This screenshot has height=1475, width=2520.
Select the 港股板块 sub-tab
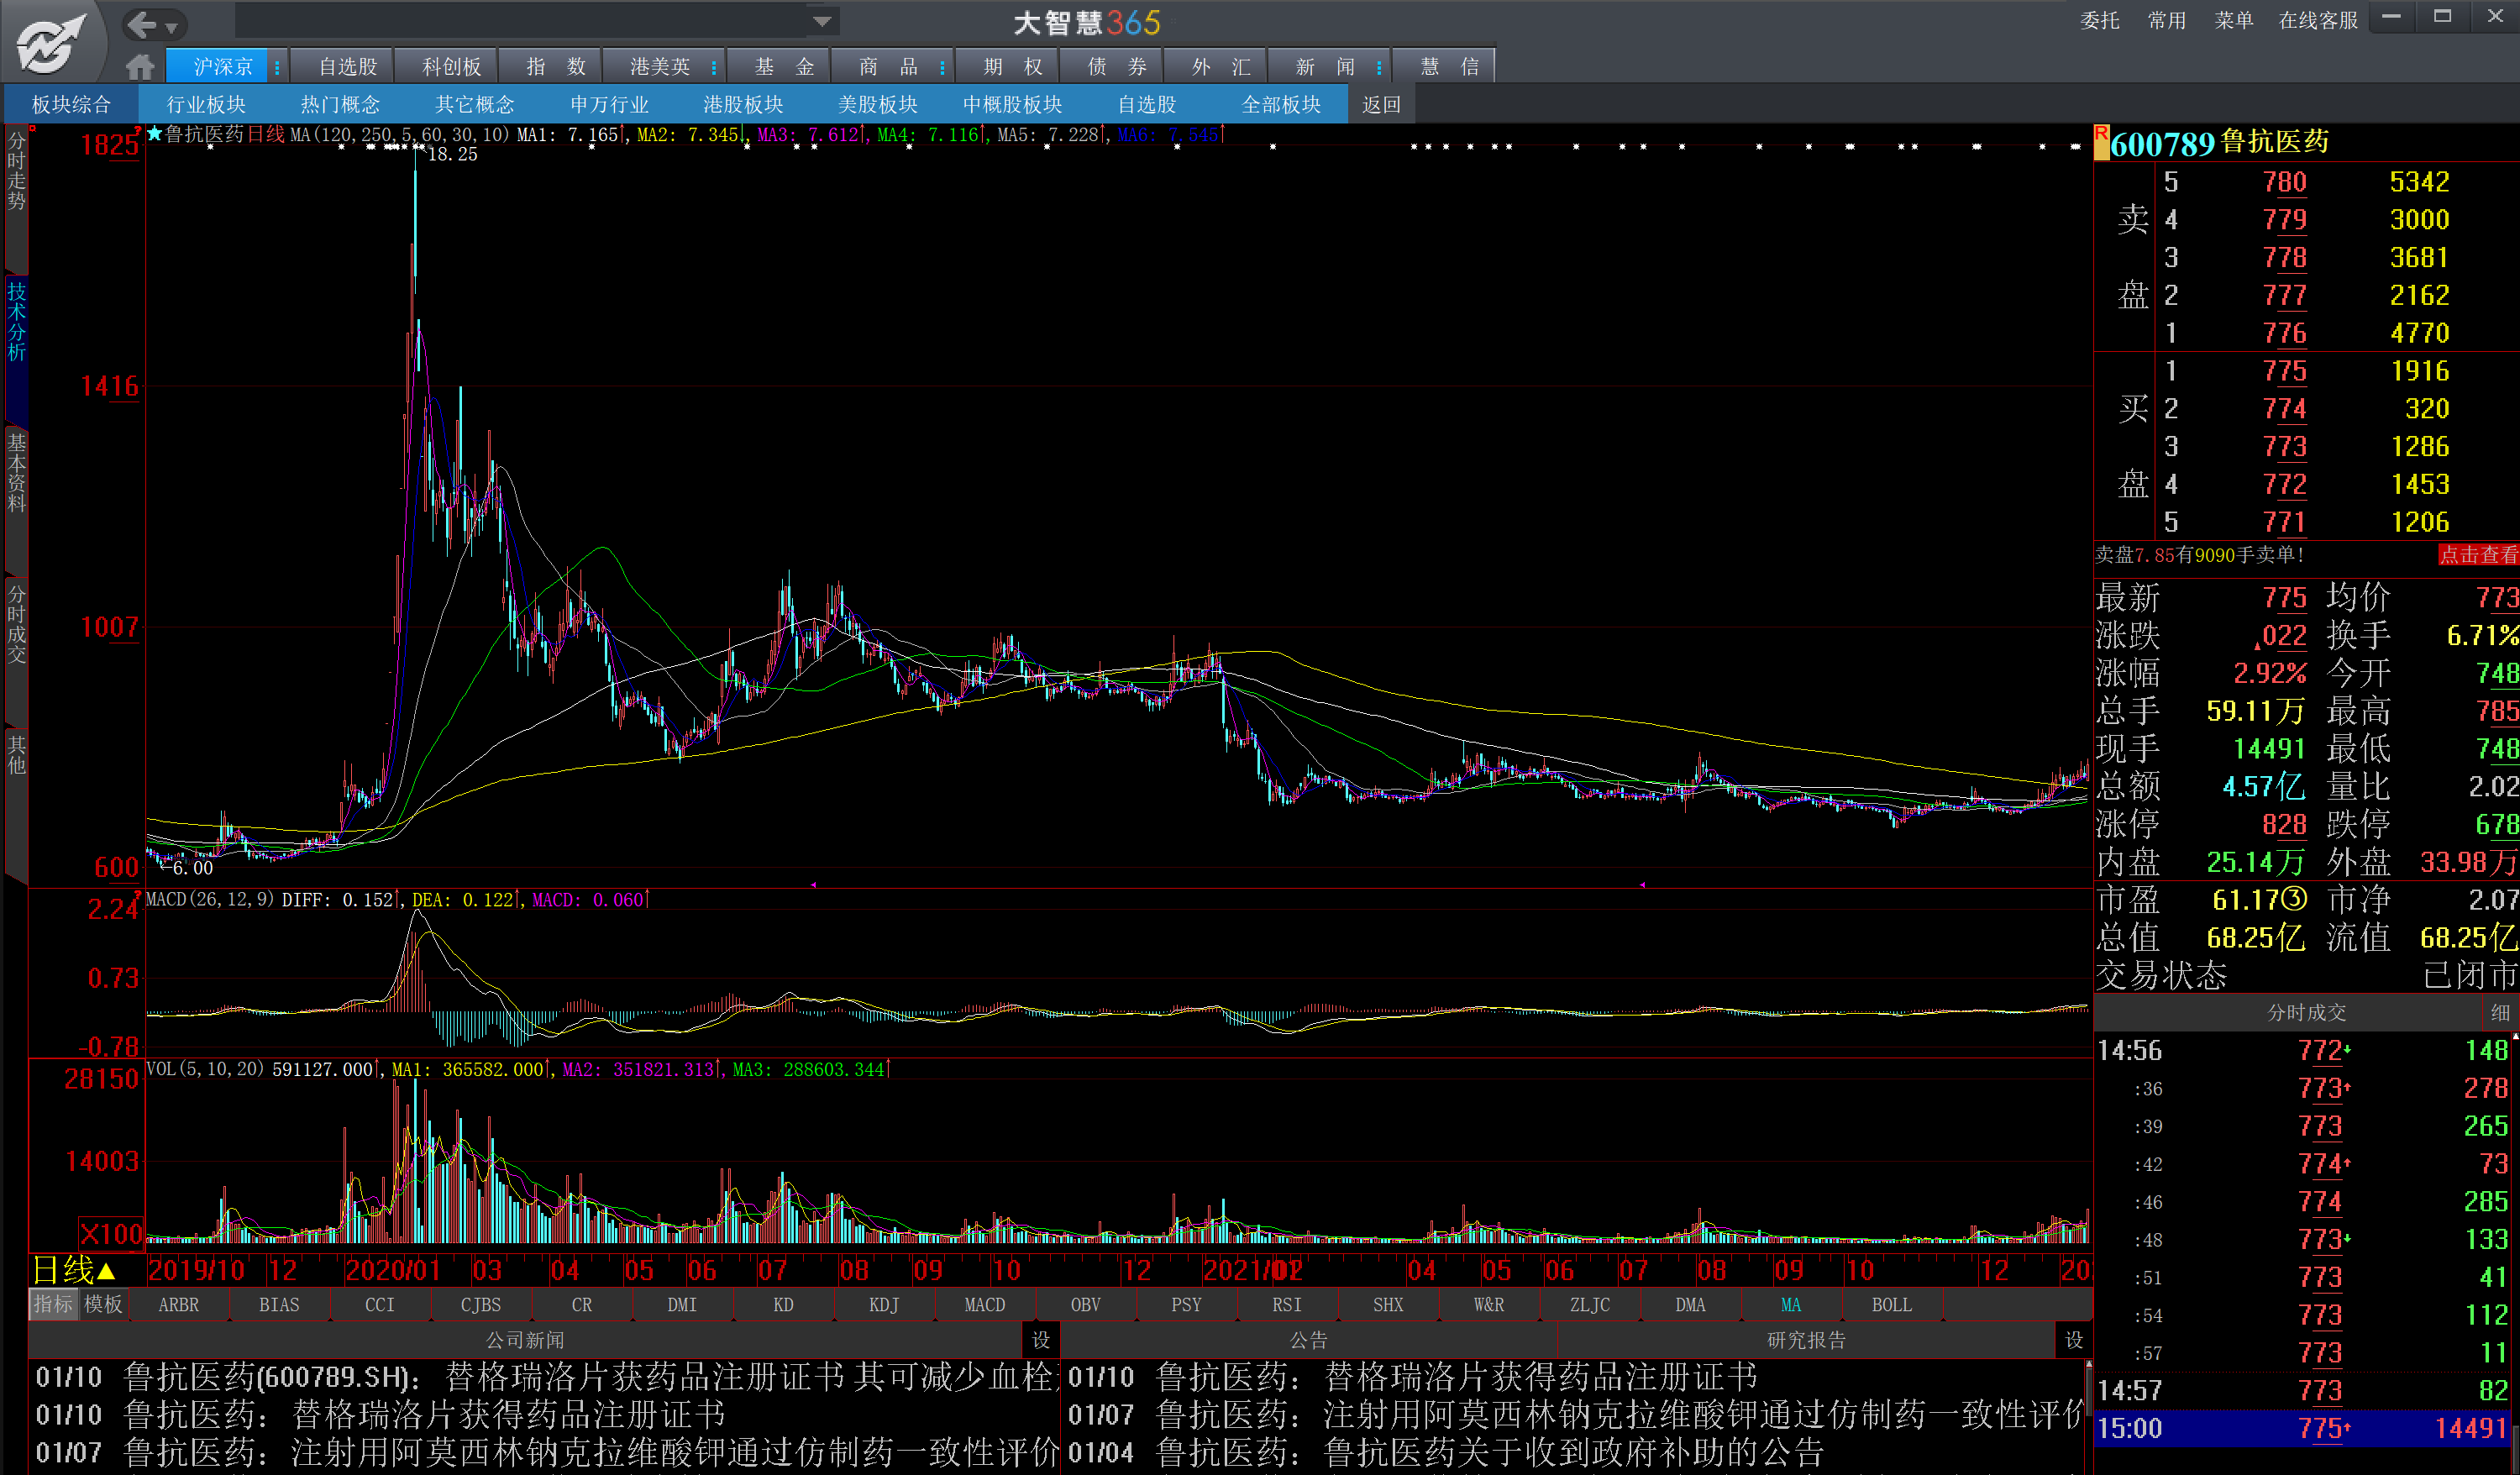click(x=743, y=105)
